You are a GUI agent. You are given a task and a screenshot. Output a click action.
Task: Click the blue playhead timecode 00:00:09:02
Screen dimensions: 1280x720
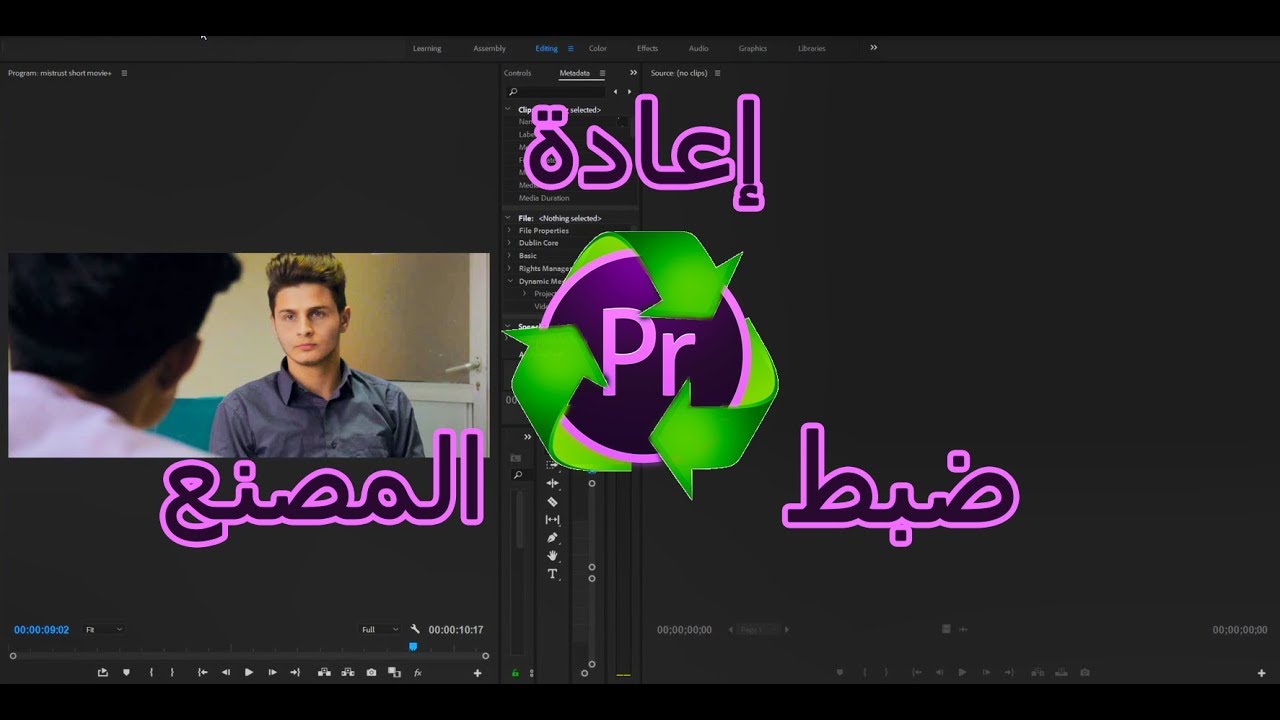(x=41, y=630)
